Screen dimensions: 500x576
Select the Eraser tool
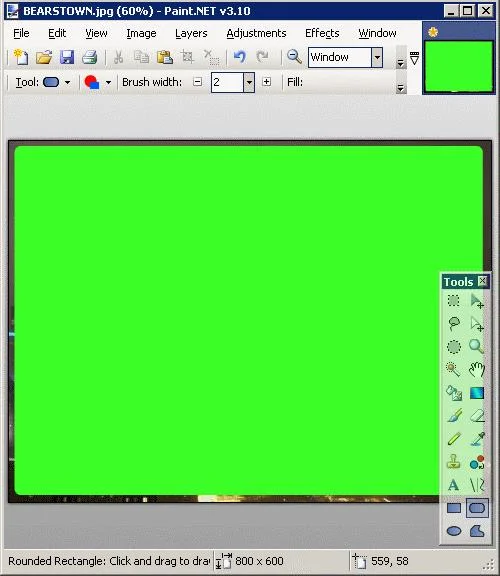[477, 416]
